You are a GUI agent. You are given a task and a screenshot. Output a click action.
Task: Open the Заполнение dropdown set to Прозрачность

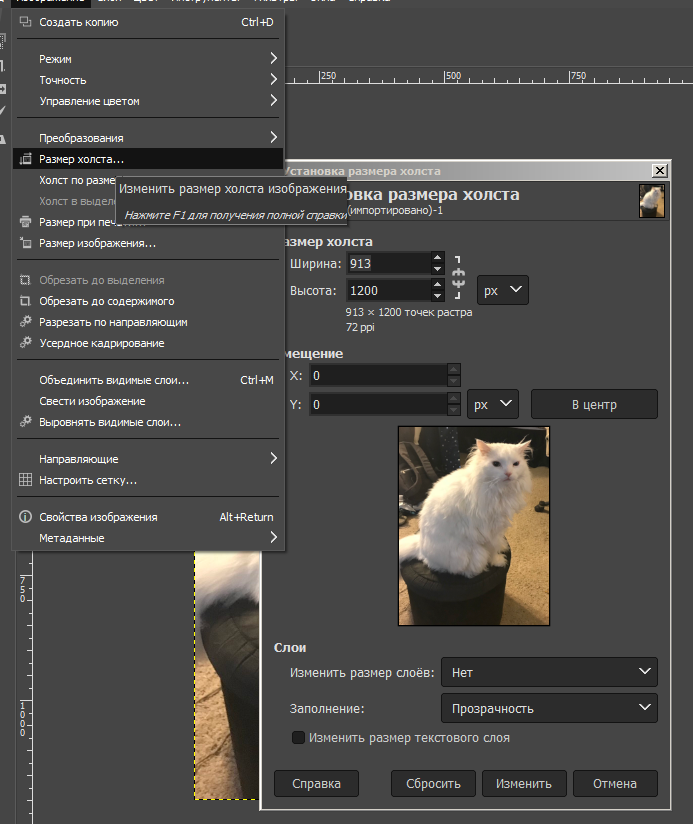549,708
